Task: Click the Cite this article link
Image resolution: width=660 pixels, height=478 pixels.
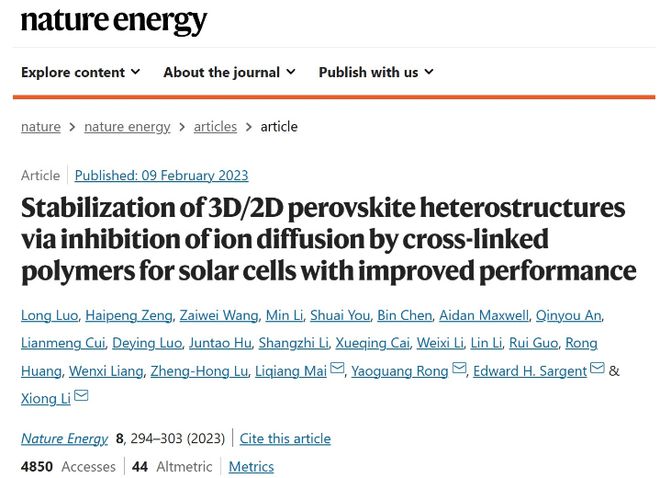Action: point(285,438)
